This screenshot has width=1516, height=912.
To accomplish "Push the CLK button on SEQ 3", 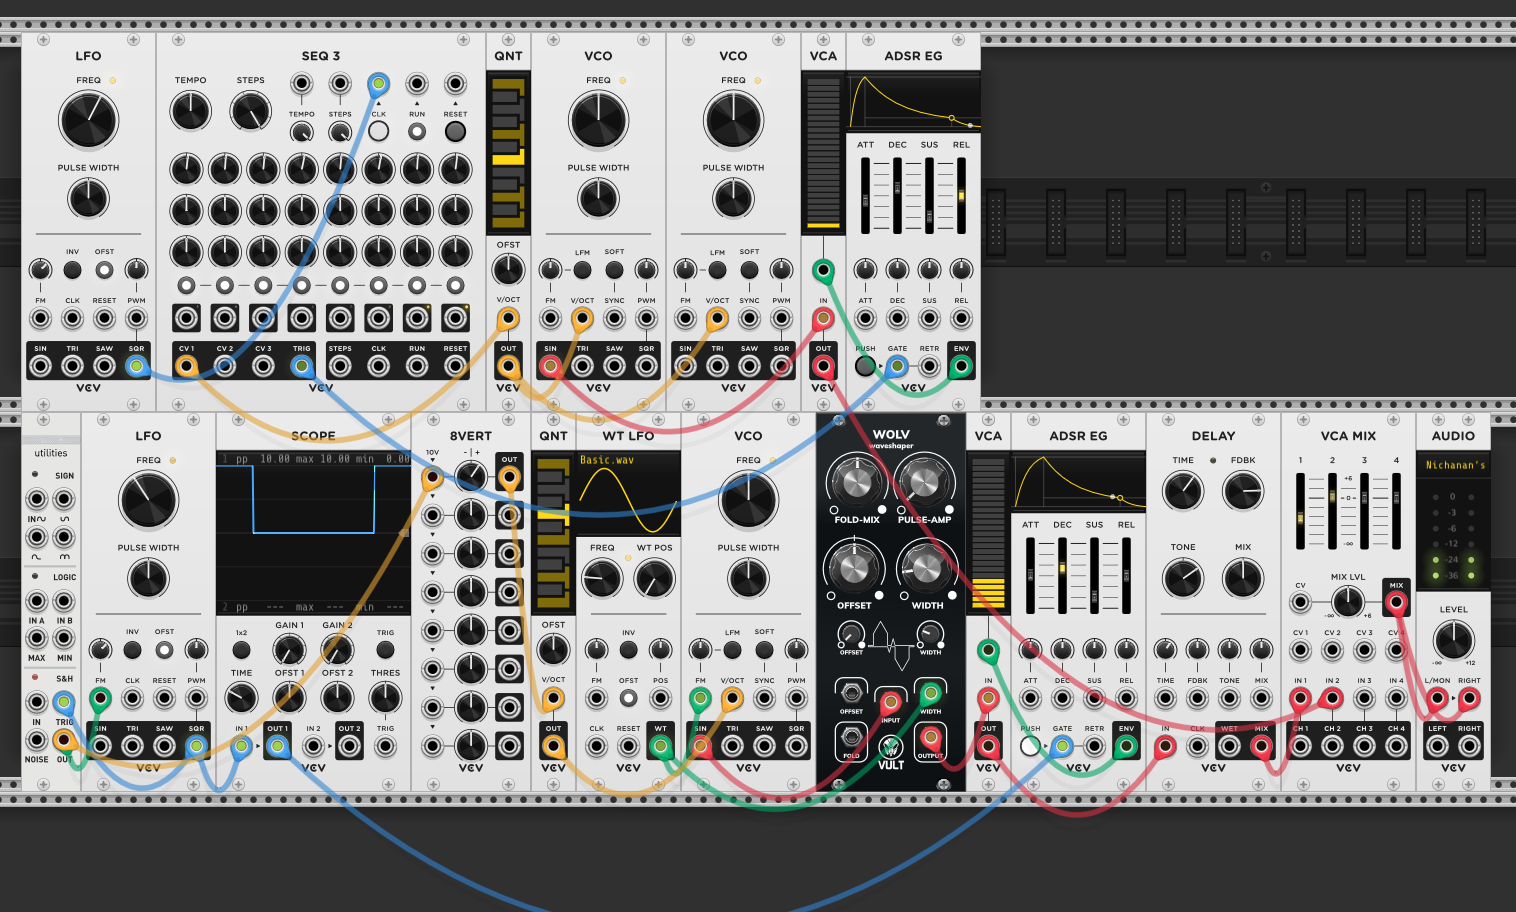I will click(x=378, y=131).
